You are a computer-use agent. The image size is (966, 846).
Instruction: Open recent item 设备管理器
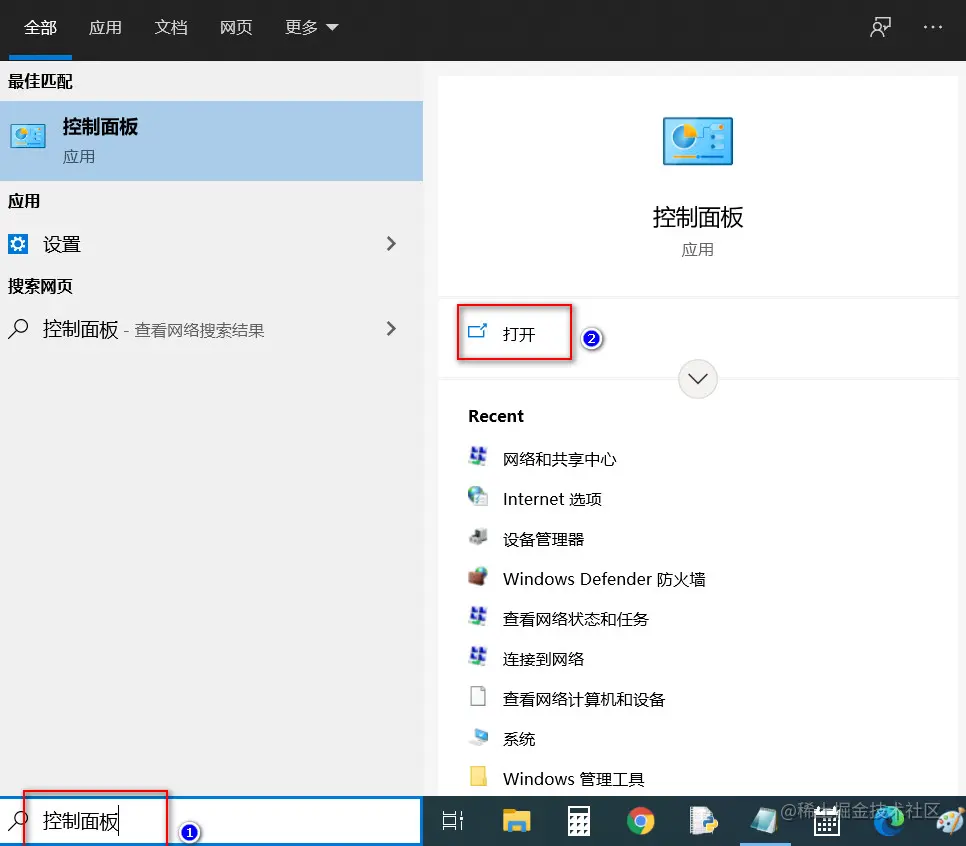(x=543, y=540)
